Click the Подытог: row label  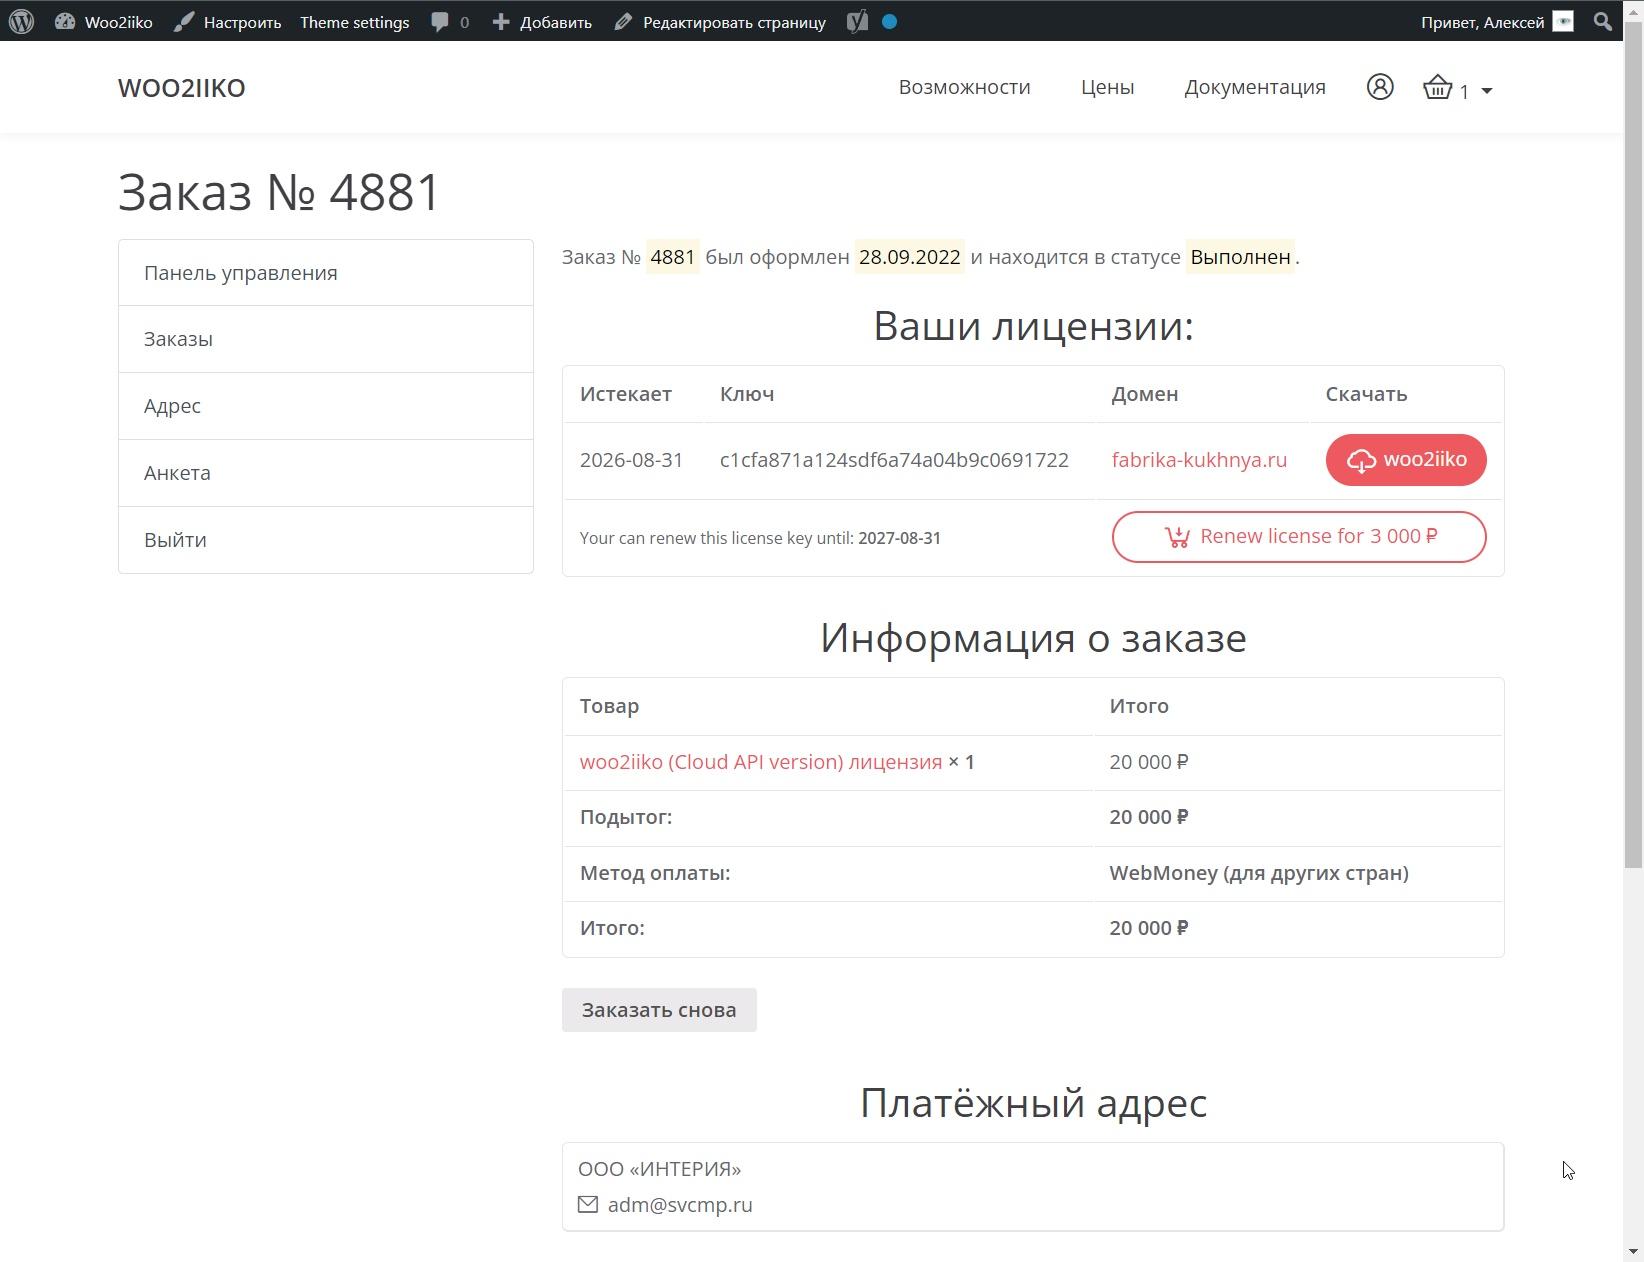(x=626, y=817)
